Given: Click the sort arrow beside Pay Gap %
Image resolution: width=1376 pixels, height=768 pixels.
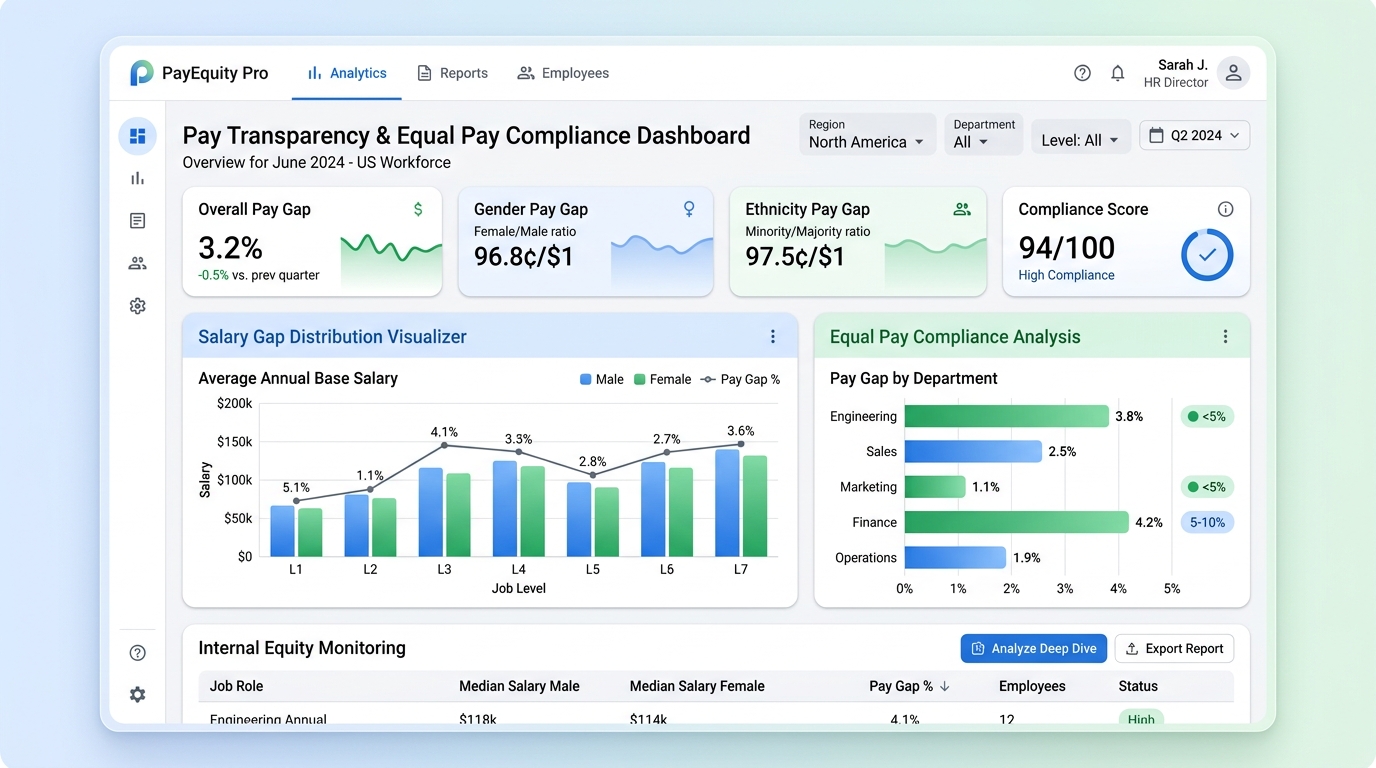Looking at the screenshot, I should click(x=944, y=686).
